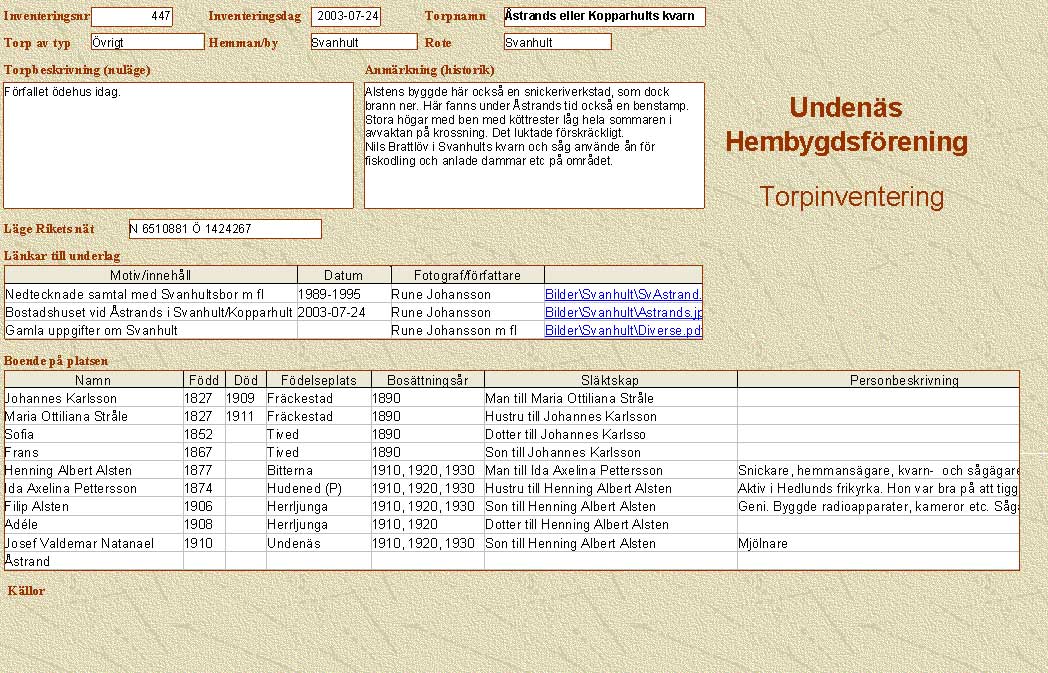Click the Torpnamn field
This screenshot has width=1048, height=673.
point(604,17)
